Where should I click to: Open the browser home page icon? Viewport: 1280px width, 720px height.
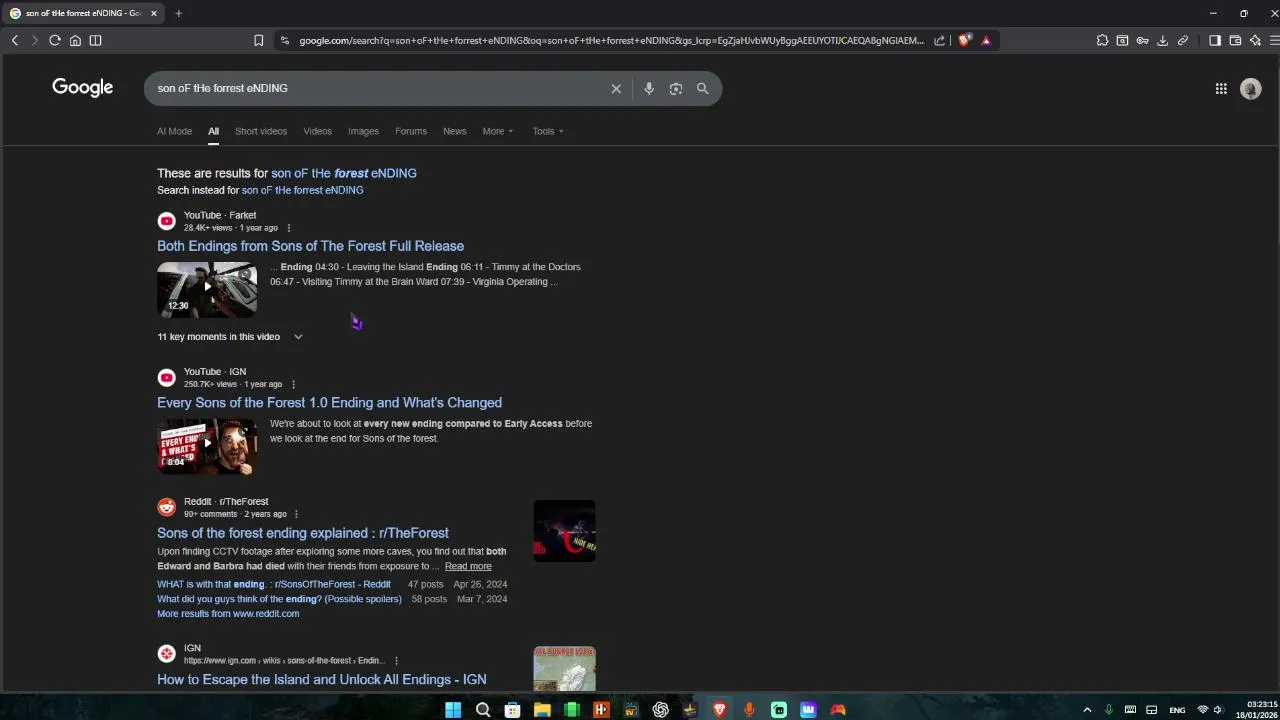75,40
